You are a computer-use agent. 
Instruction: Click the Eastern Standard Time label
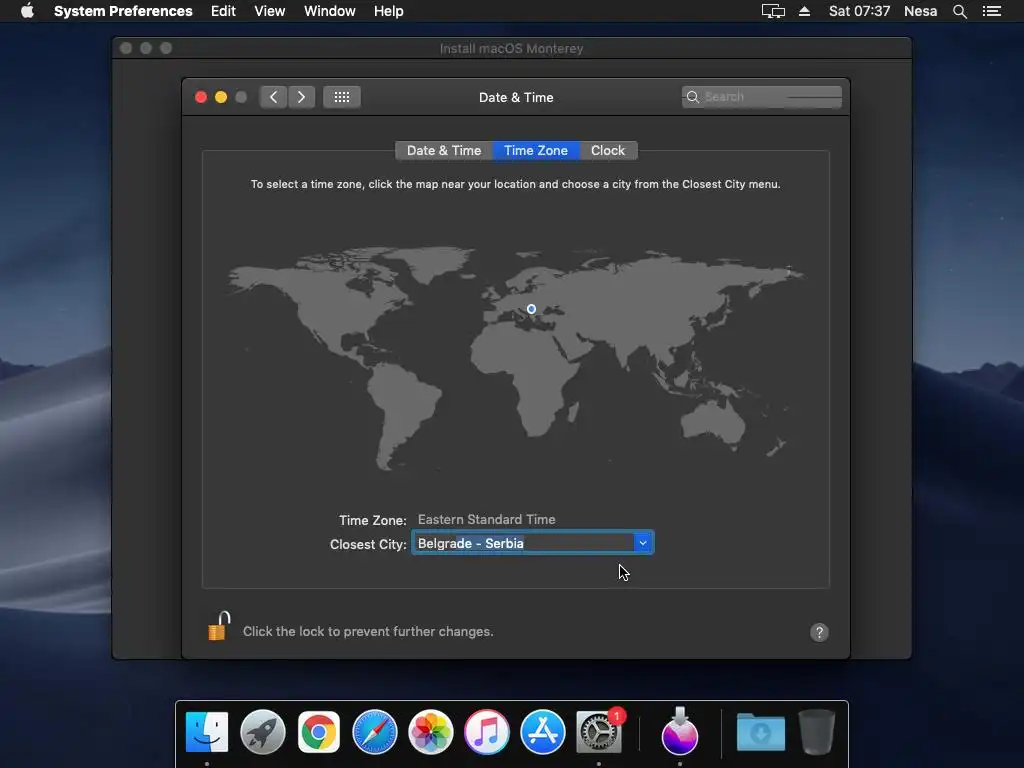[x=487, y=520]
